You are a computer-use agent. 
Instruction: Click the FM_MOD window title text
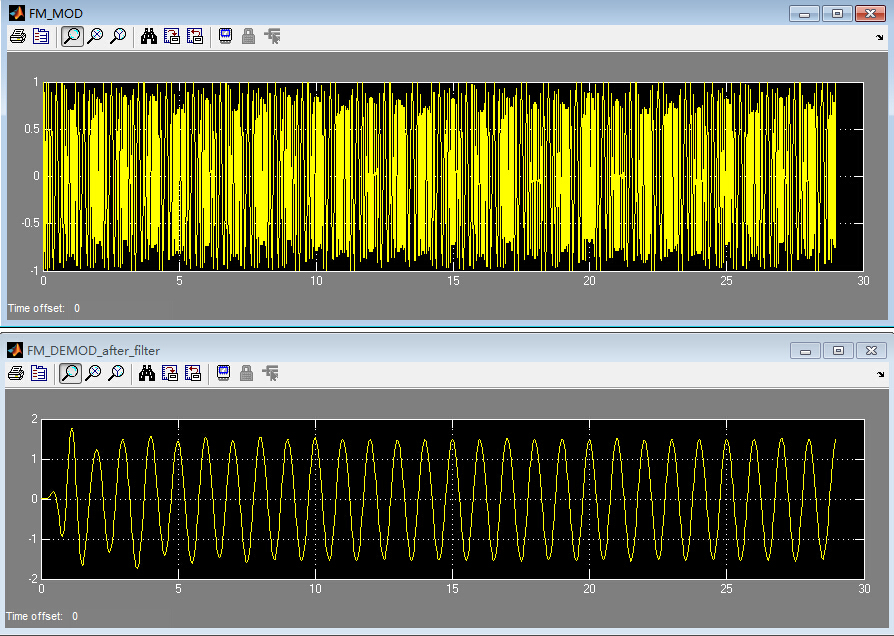point(55,14)
